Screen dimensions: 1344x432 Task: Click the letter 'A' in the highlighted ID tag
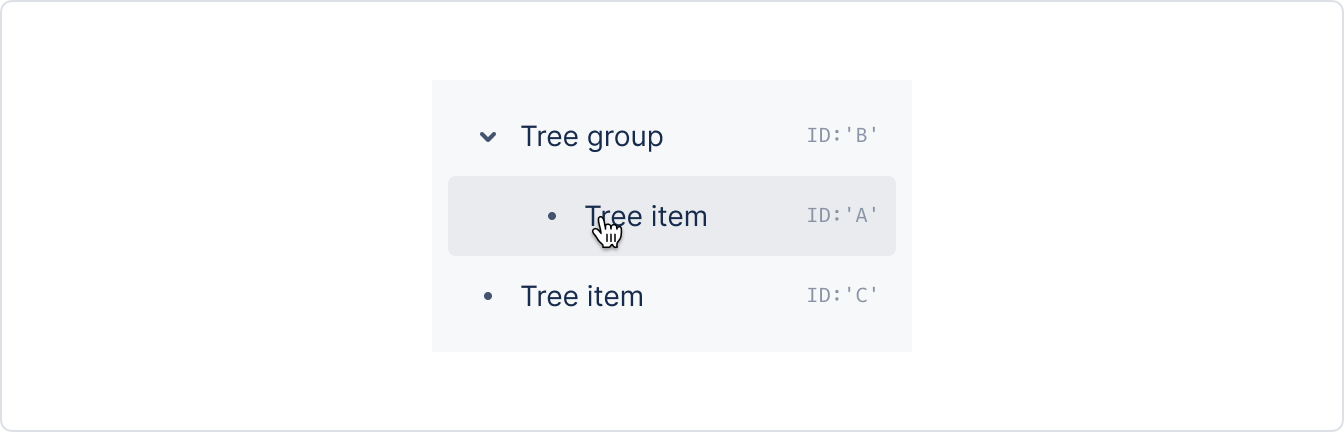[x=860, y=215]
